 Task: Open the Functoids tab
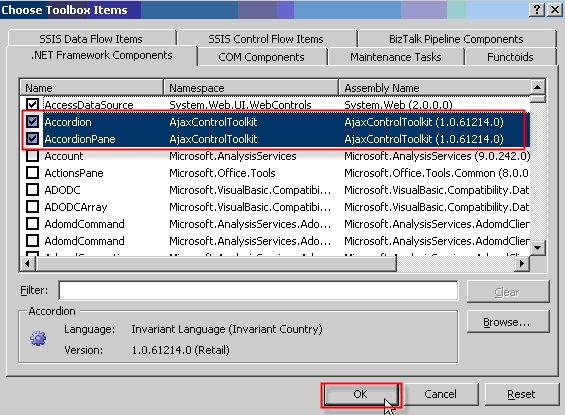point(510,57)
